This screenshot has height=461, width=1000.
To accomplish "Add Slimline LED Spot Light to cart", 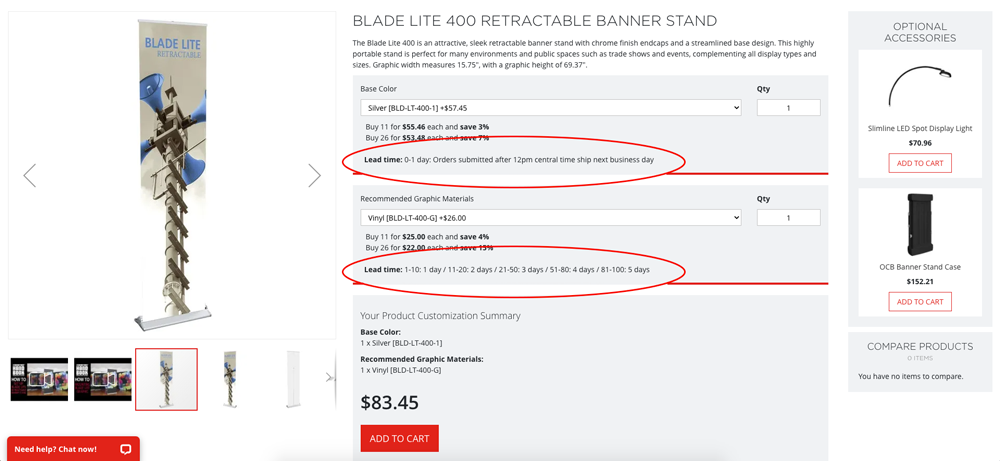I will tap(920, 163).
